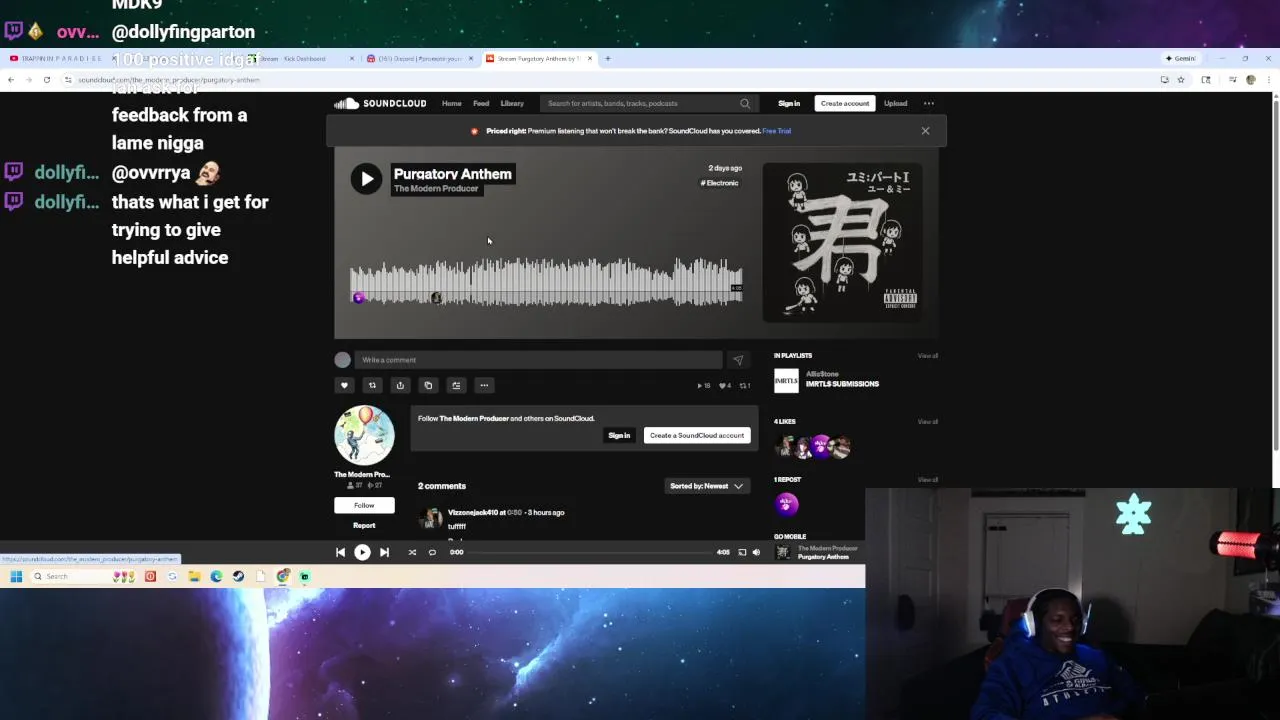Skip to previous track in bottom player
Viewport: 1280px width, 720px height.
click(340, 552)
